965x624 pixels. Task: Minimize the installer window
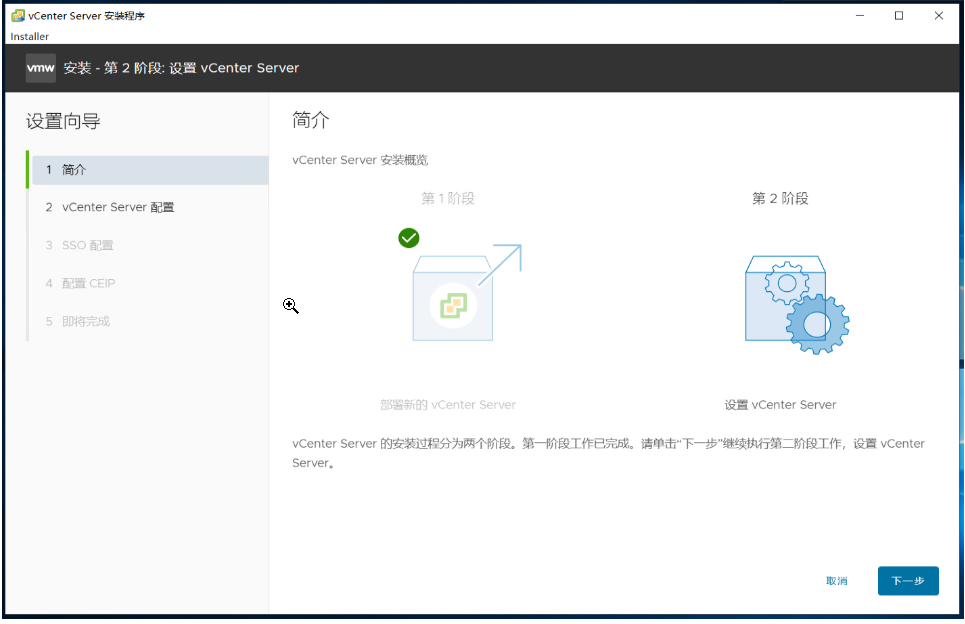pyautogui.click(x=860, y=15)
